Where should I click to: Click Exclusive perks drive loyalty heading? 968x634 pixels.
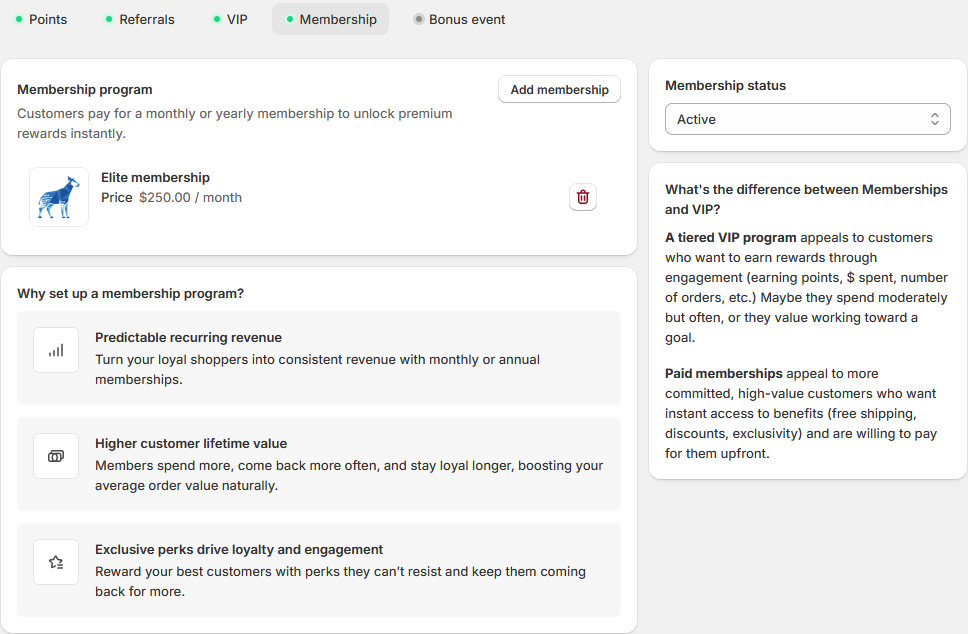tap(239, 549)
